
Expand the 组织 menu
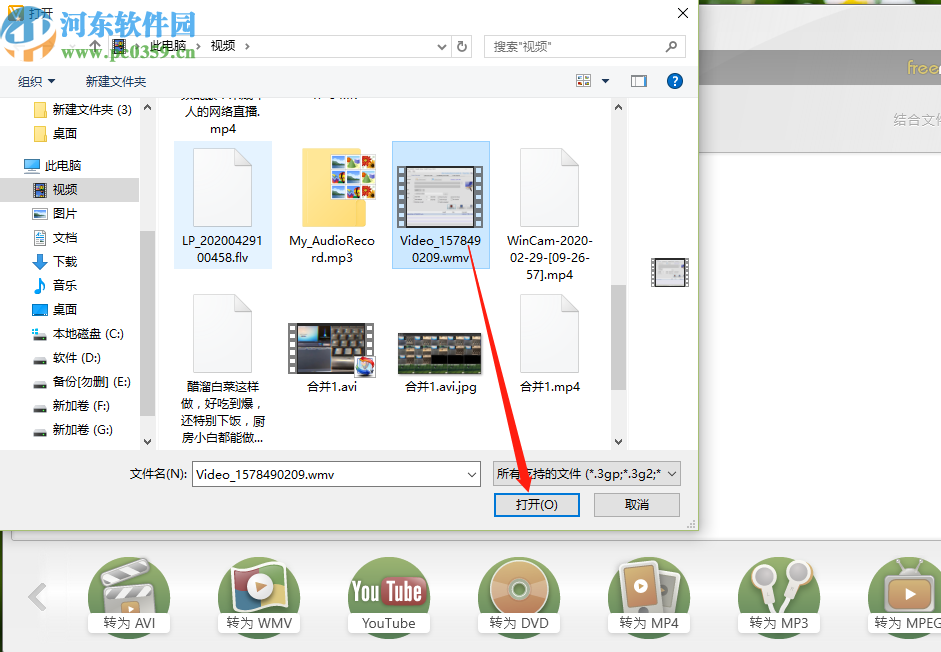coord(36,81)
